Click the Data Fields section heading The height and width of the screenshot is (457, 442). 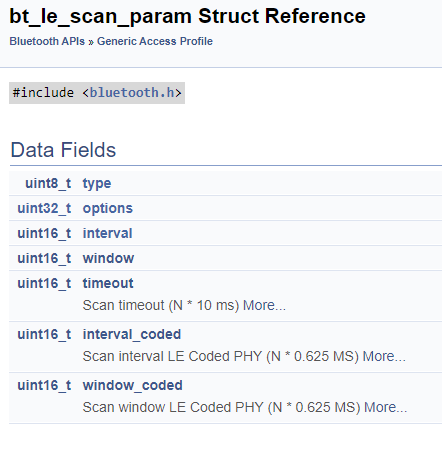(63, 150)
